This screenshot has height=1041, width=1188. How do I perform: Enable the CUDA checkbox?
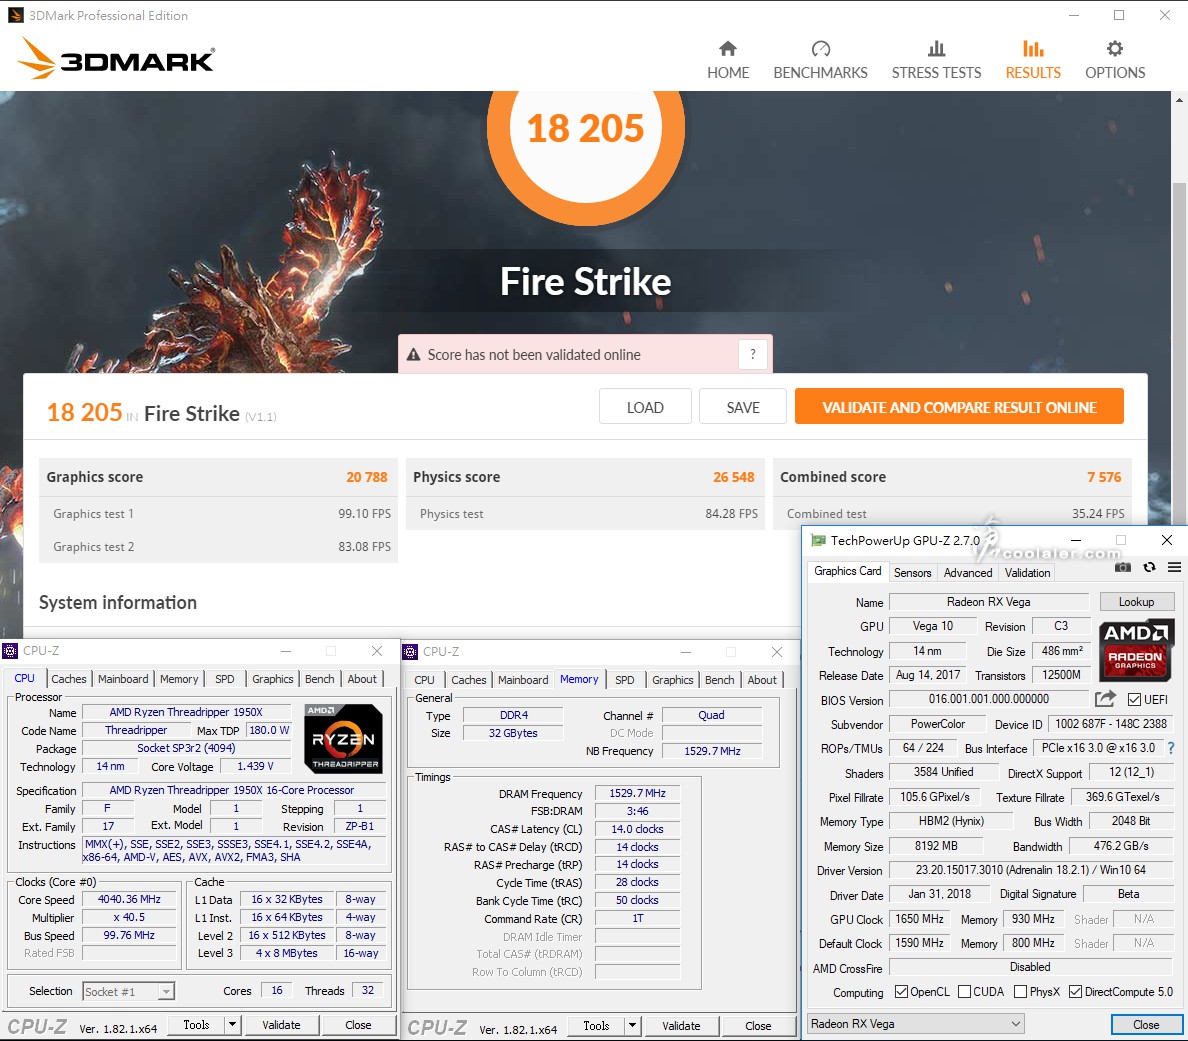pos(964,992)
